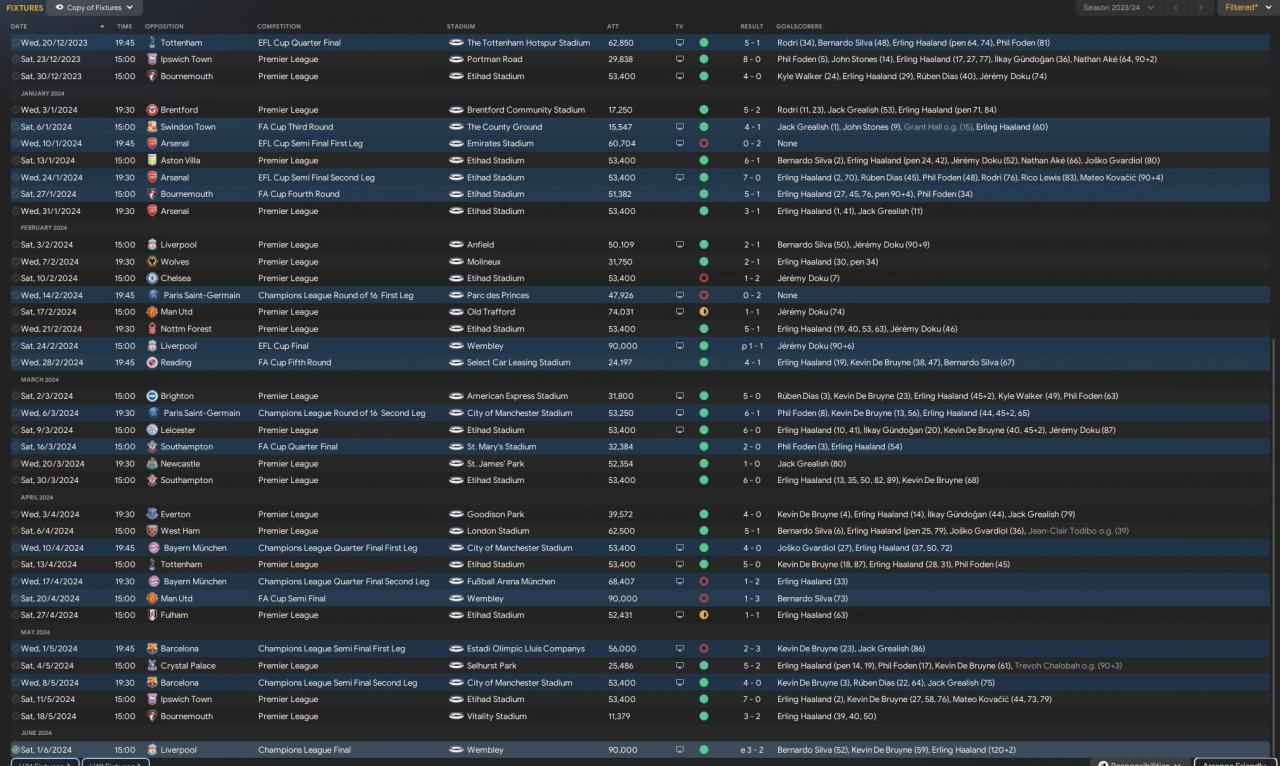Click Tottenham badge in the 20/12/2023 row
This screenshot has height=766, width=1280.
click(x=152, y=43)
